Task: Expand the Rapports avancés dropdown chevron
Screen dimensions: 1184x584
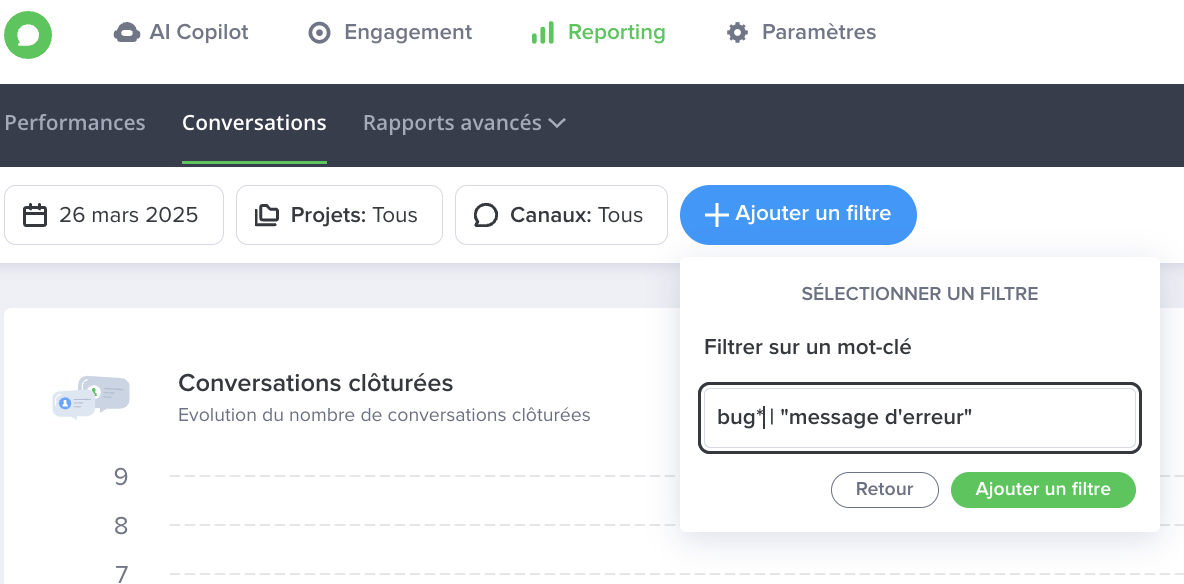Action: (x=557, y=123)
